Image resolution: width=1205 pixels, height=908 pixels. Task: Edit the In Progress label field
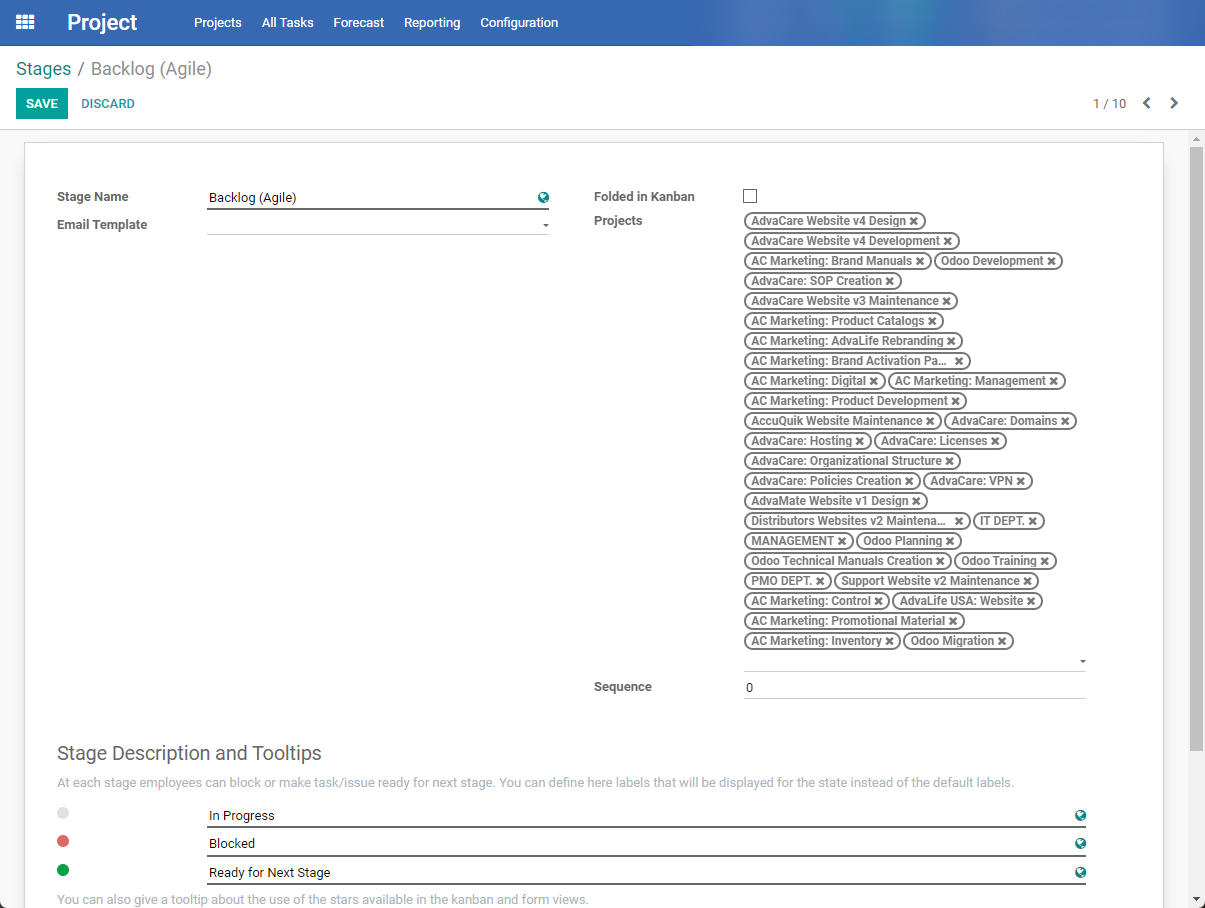pyautogui.click(x=646, y=816)
